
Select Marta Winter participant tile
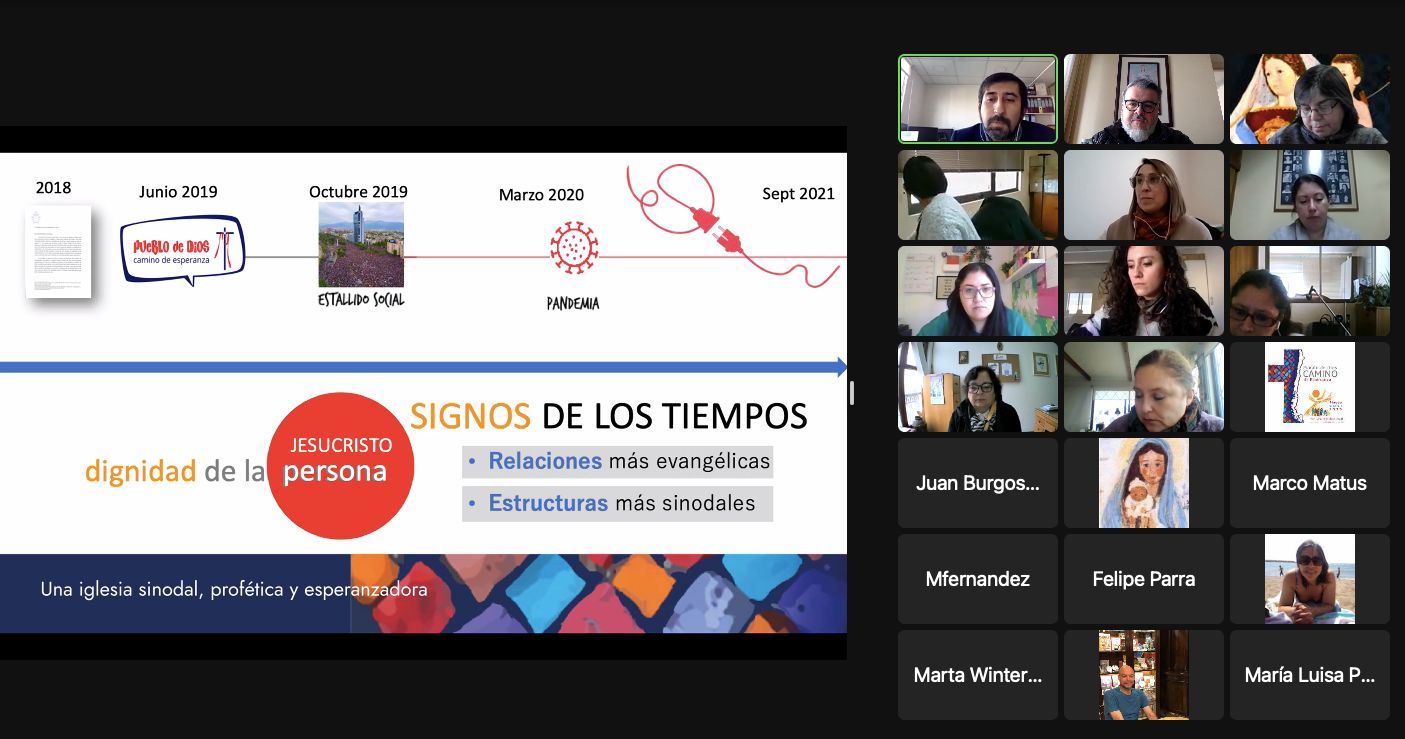tap(977, 675)
